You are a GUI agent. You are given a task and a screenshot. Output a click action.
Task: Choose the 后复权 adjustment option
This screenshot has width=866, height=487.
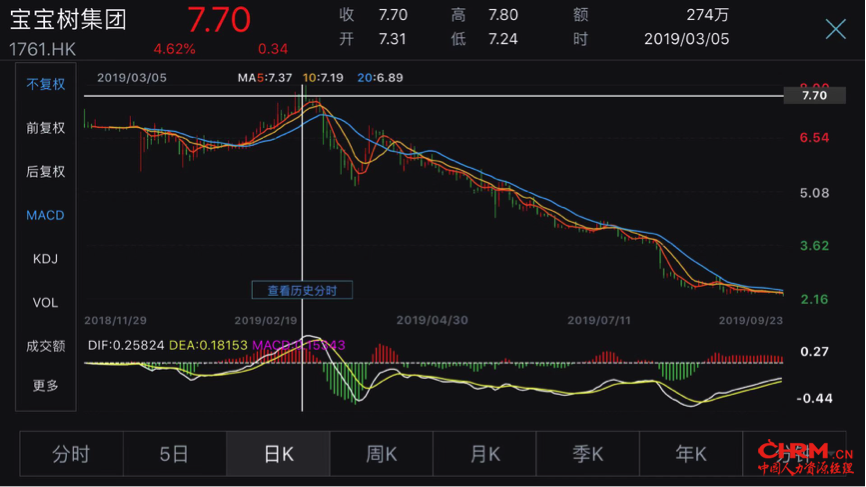click(46, 172)
